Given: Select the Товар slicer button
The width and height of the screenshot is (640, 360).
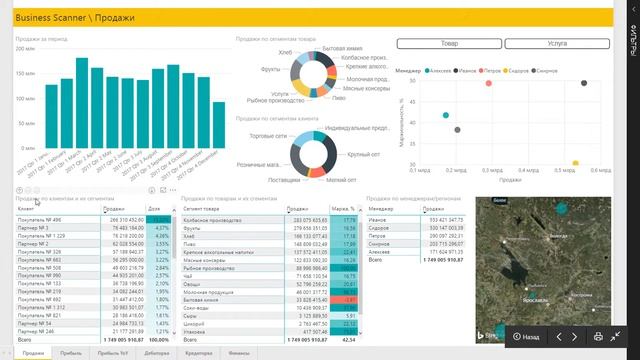Looking at the screenshot, I should click(449, 43).
